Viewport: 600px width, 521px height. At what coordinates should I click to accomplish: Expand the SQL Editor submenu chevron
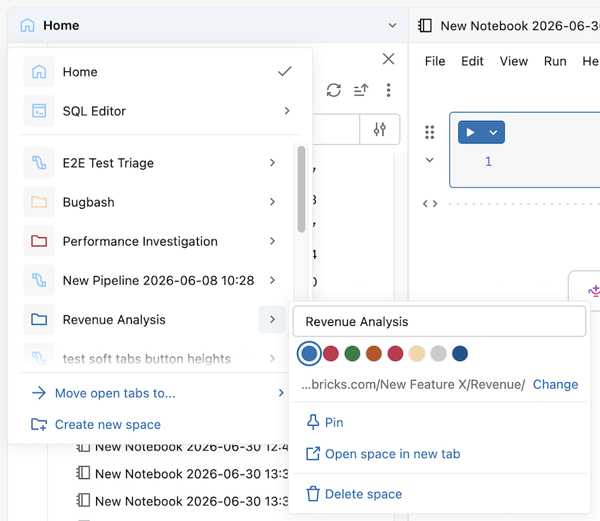pyautogui.click(x=287, y=111)
